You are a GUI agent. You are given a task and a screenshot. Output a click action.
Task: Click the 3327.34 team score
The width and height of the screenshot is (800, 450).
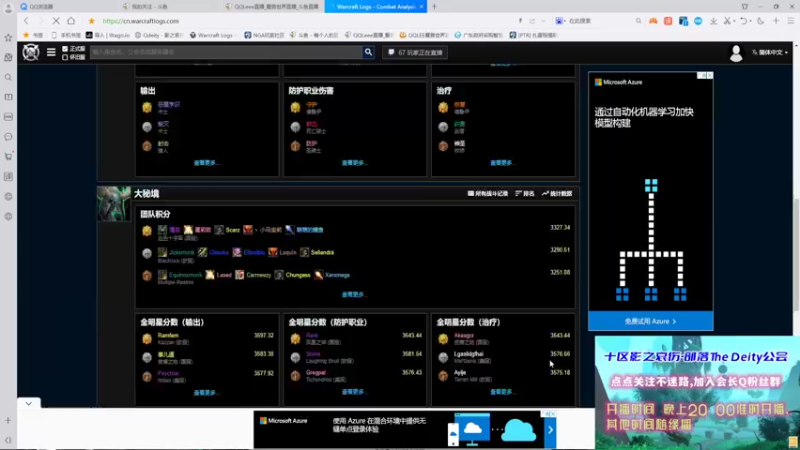(x=560, y=228)
